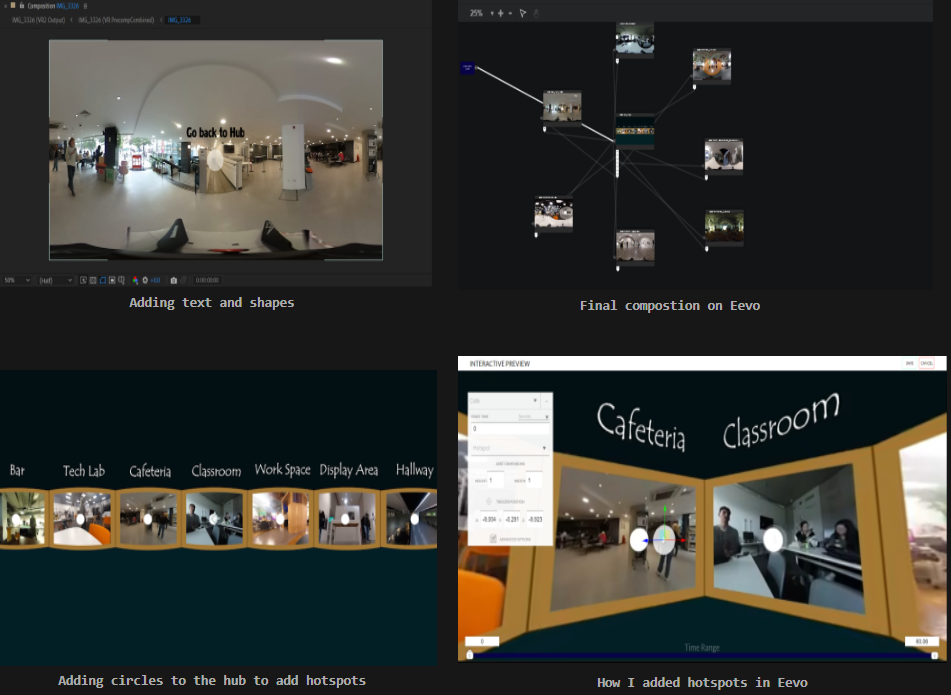This screenshot has width=951, height=695.
Task: Click the Z position field showing -0.023
Action: [x=535, y=519]
